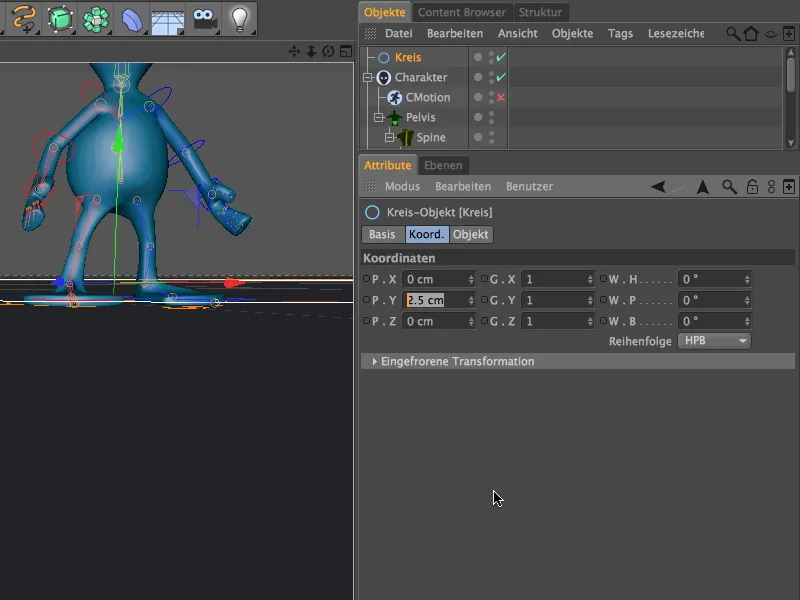This screenshot has height=600, width=800.
Task: Click the P.Y value field
Action: click(439, 300)
